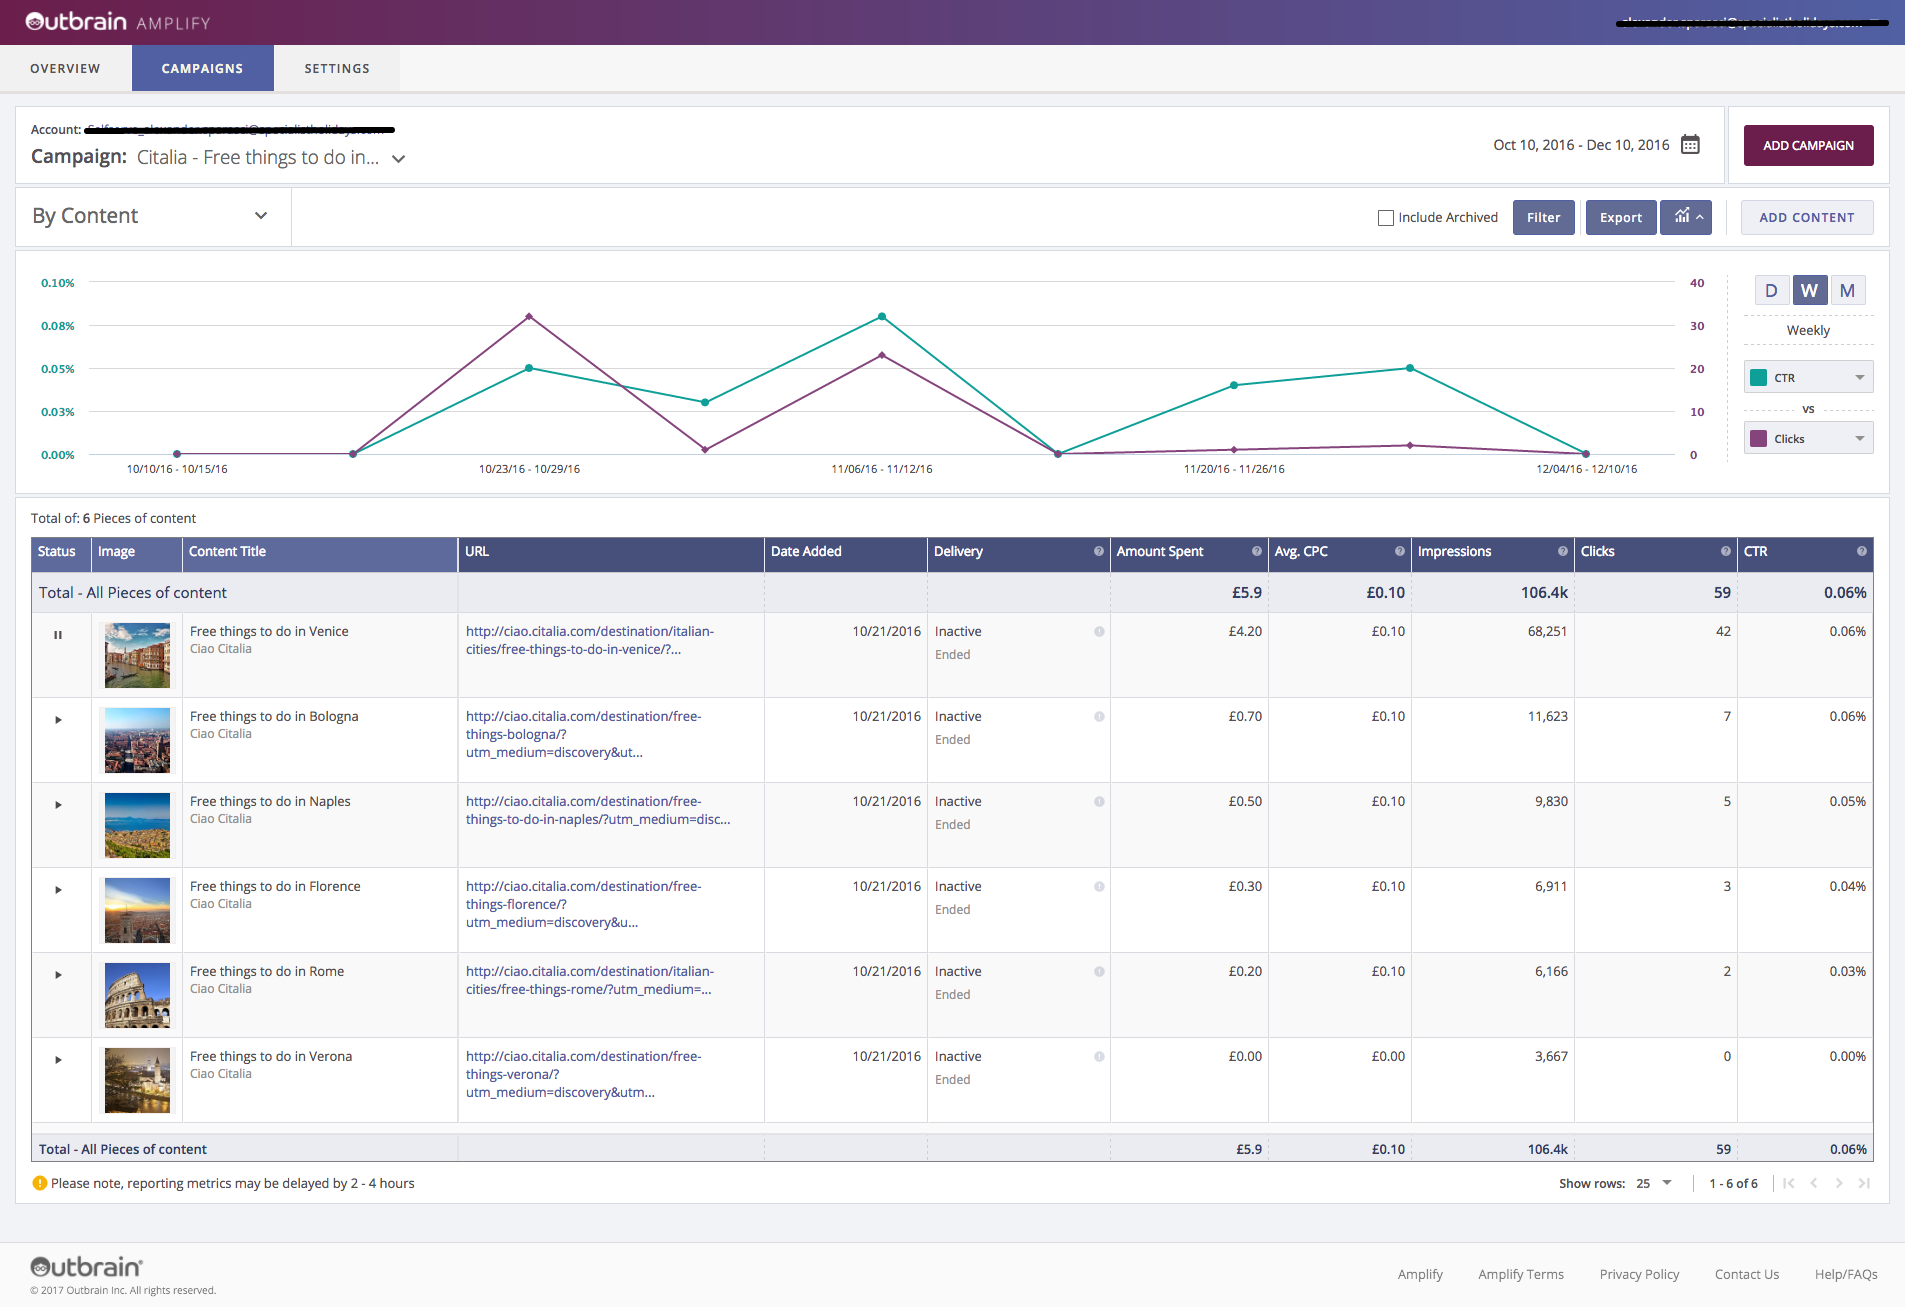Screen dimensions: 1905x1307
Task: Click the Avg. CPC column help icon
Action: click(1400, 551)
